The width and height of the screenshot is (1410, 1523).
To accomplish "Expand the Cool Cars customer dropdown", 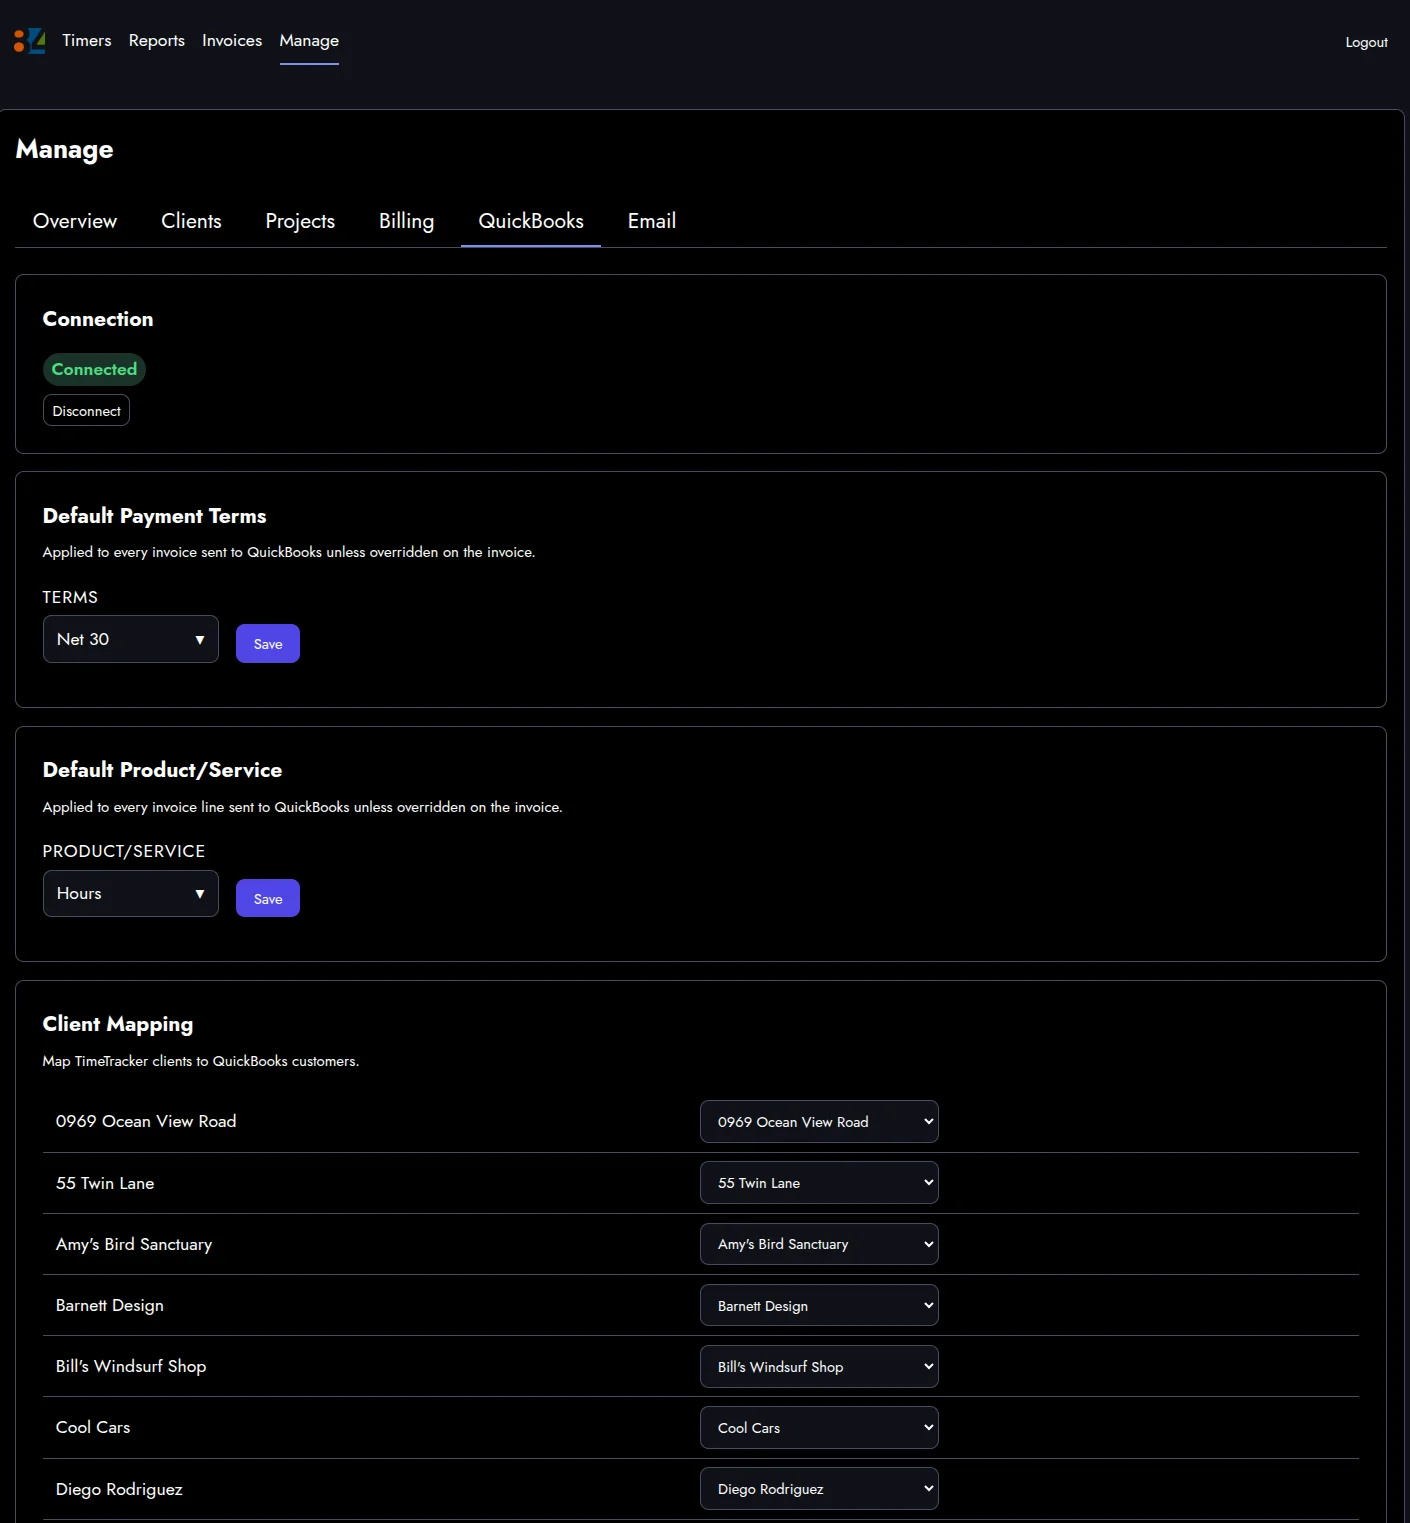I will pyautogui.click(x=819, y=1428).
